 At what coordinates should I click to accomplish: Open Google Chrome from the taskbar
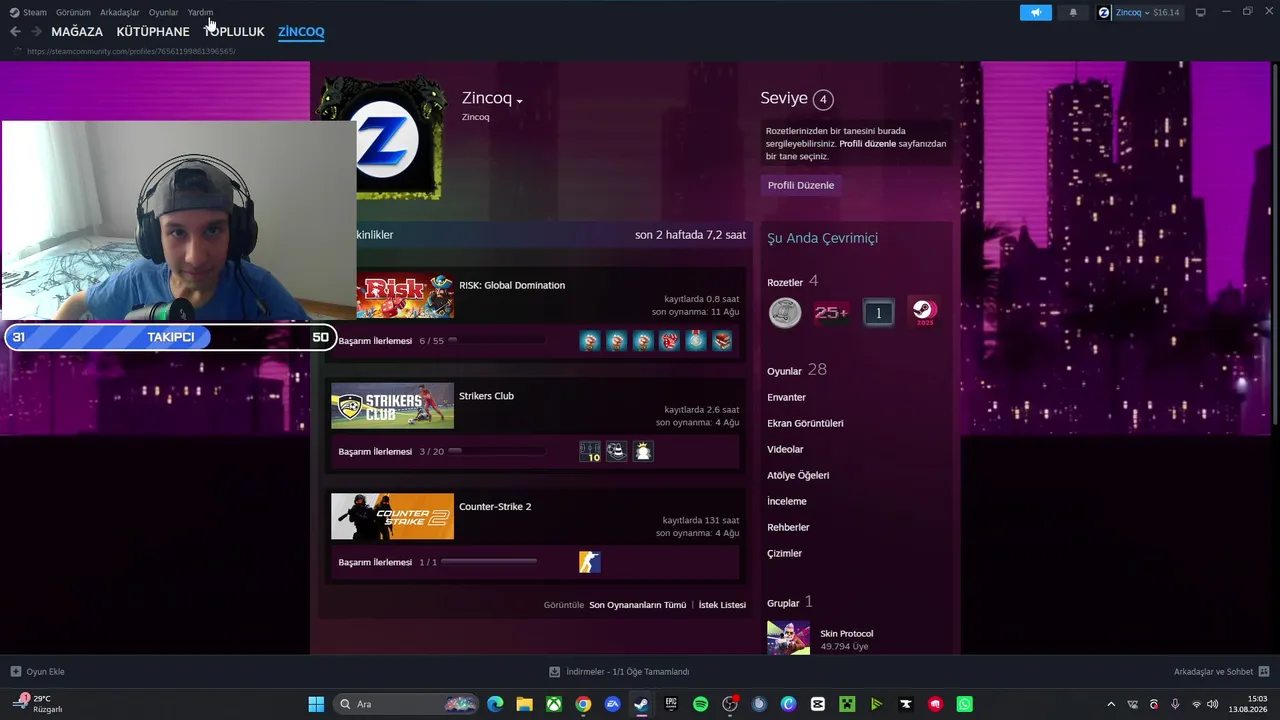tap(583, 704)
